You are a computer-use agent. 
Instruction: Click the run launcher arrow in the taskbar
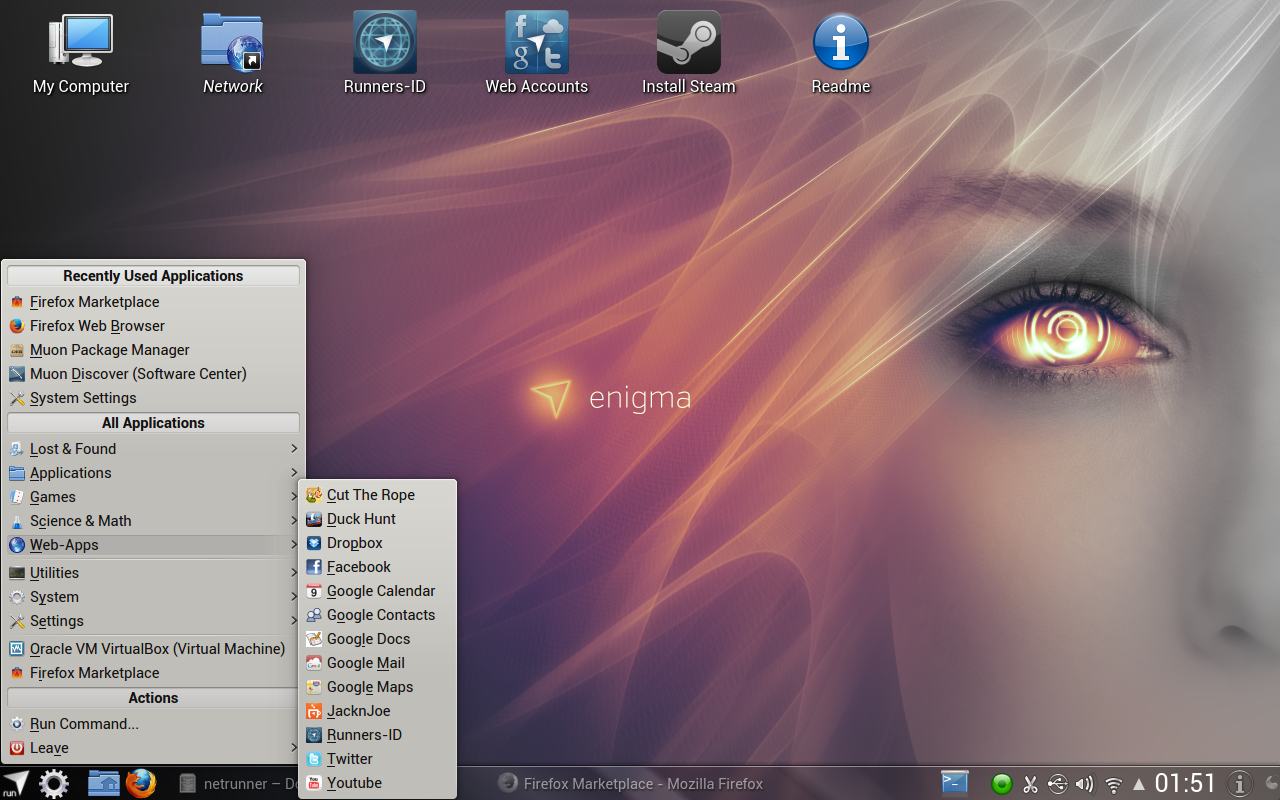(16, 783)
